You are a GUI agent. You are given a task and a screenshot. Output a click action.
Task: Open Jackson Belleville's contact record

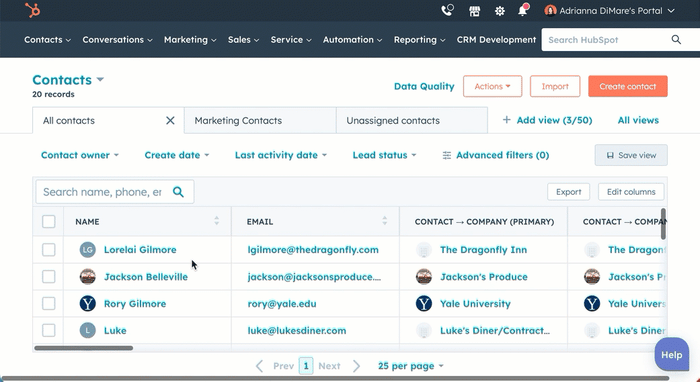(x=146, y=277)
